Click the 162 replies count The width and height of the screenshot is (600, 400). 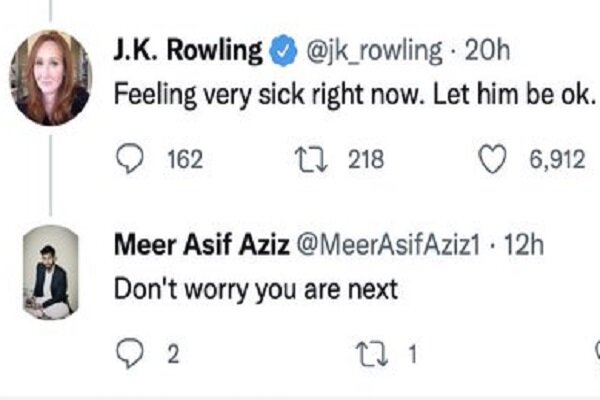click(183, 160)
